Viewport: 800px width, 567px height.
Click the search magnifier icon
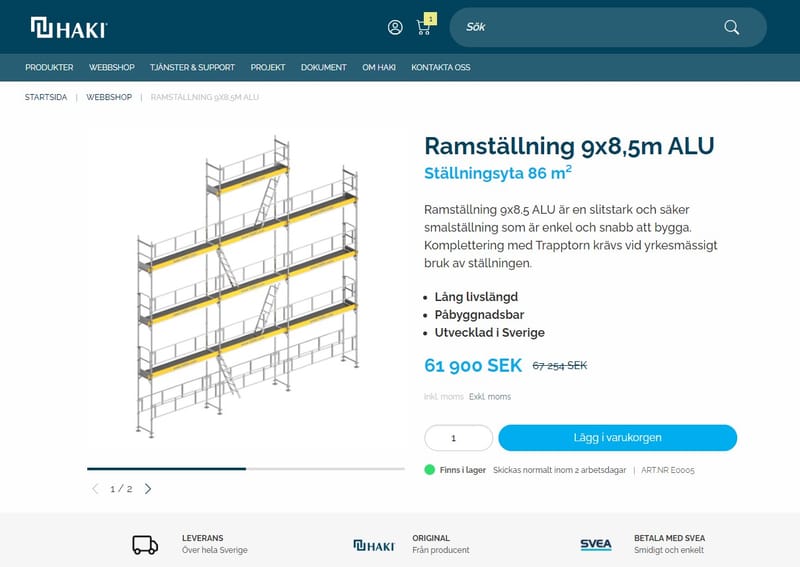point(732,27)
